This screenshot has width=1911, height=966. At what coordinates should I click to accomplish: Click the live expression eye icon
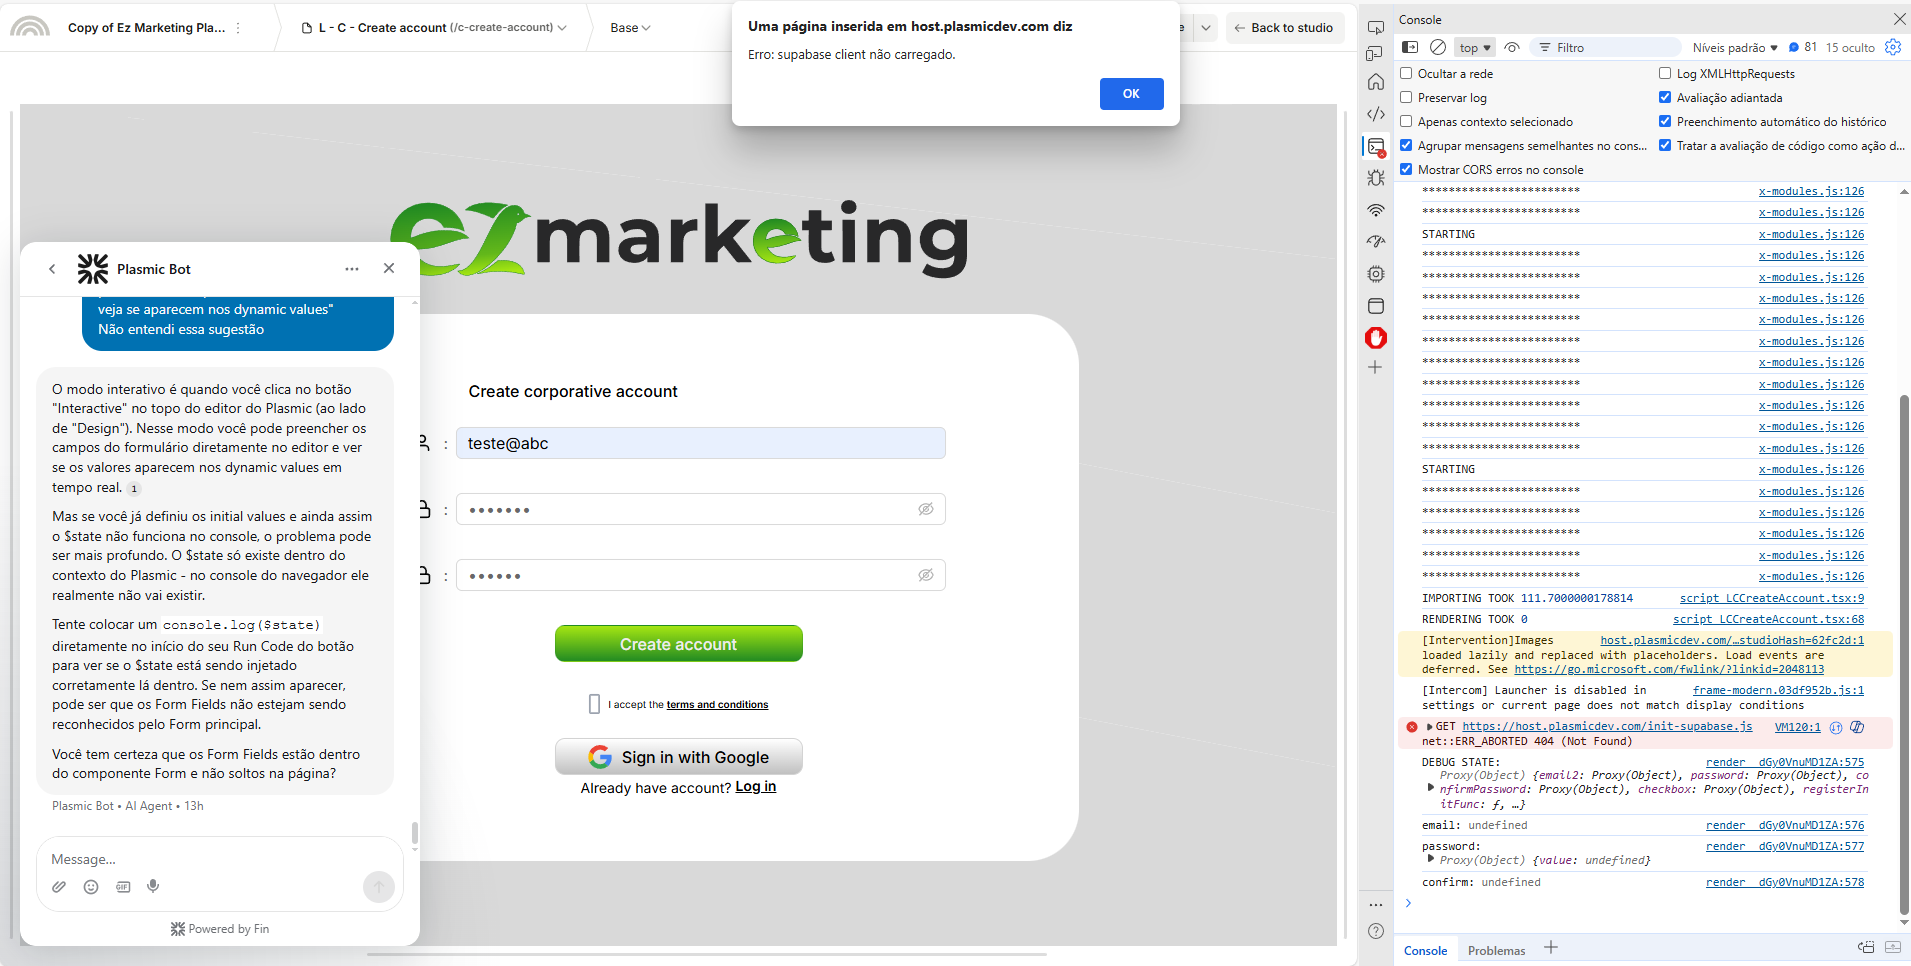tap(1512, 47)
